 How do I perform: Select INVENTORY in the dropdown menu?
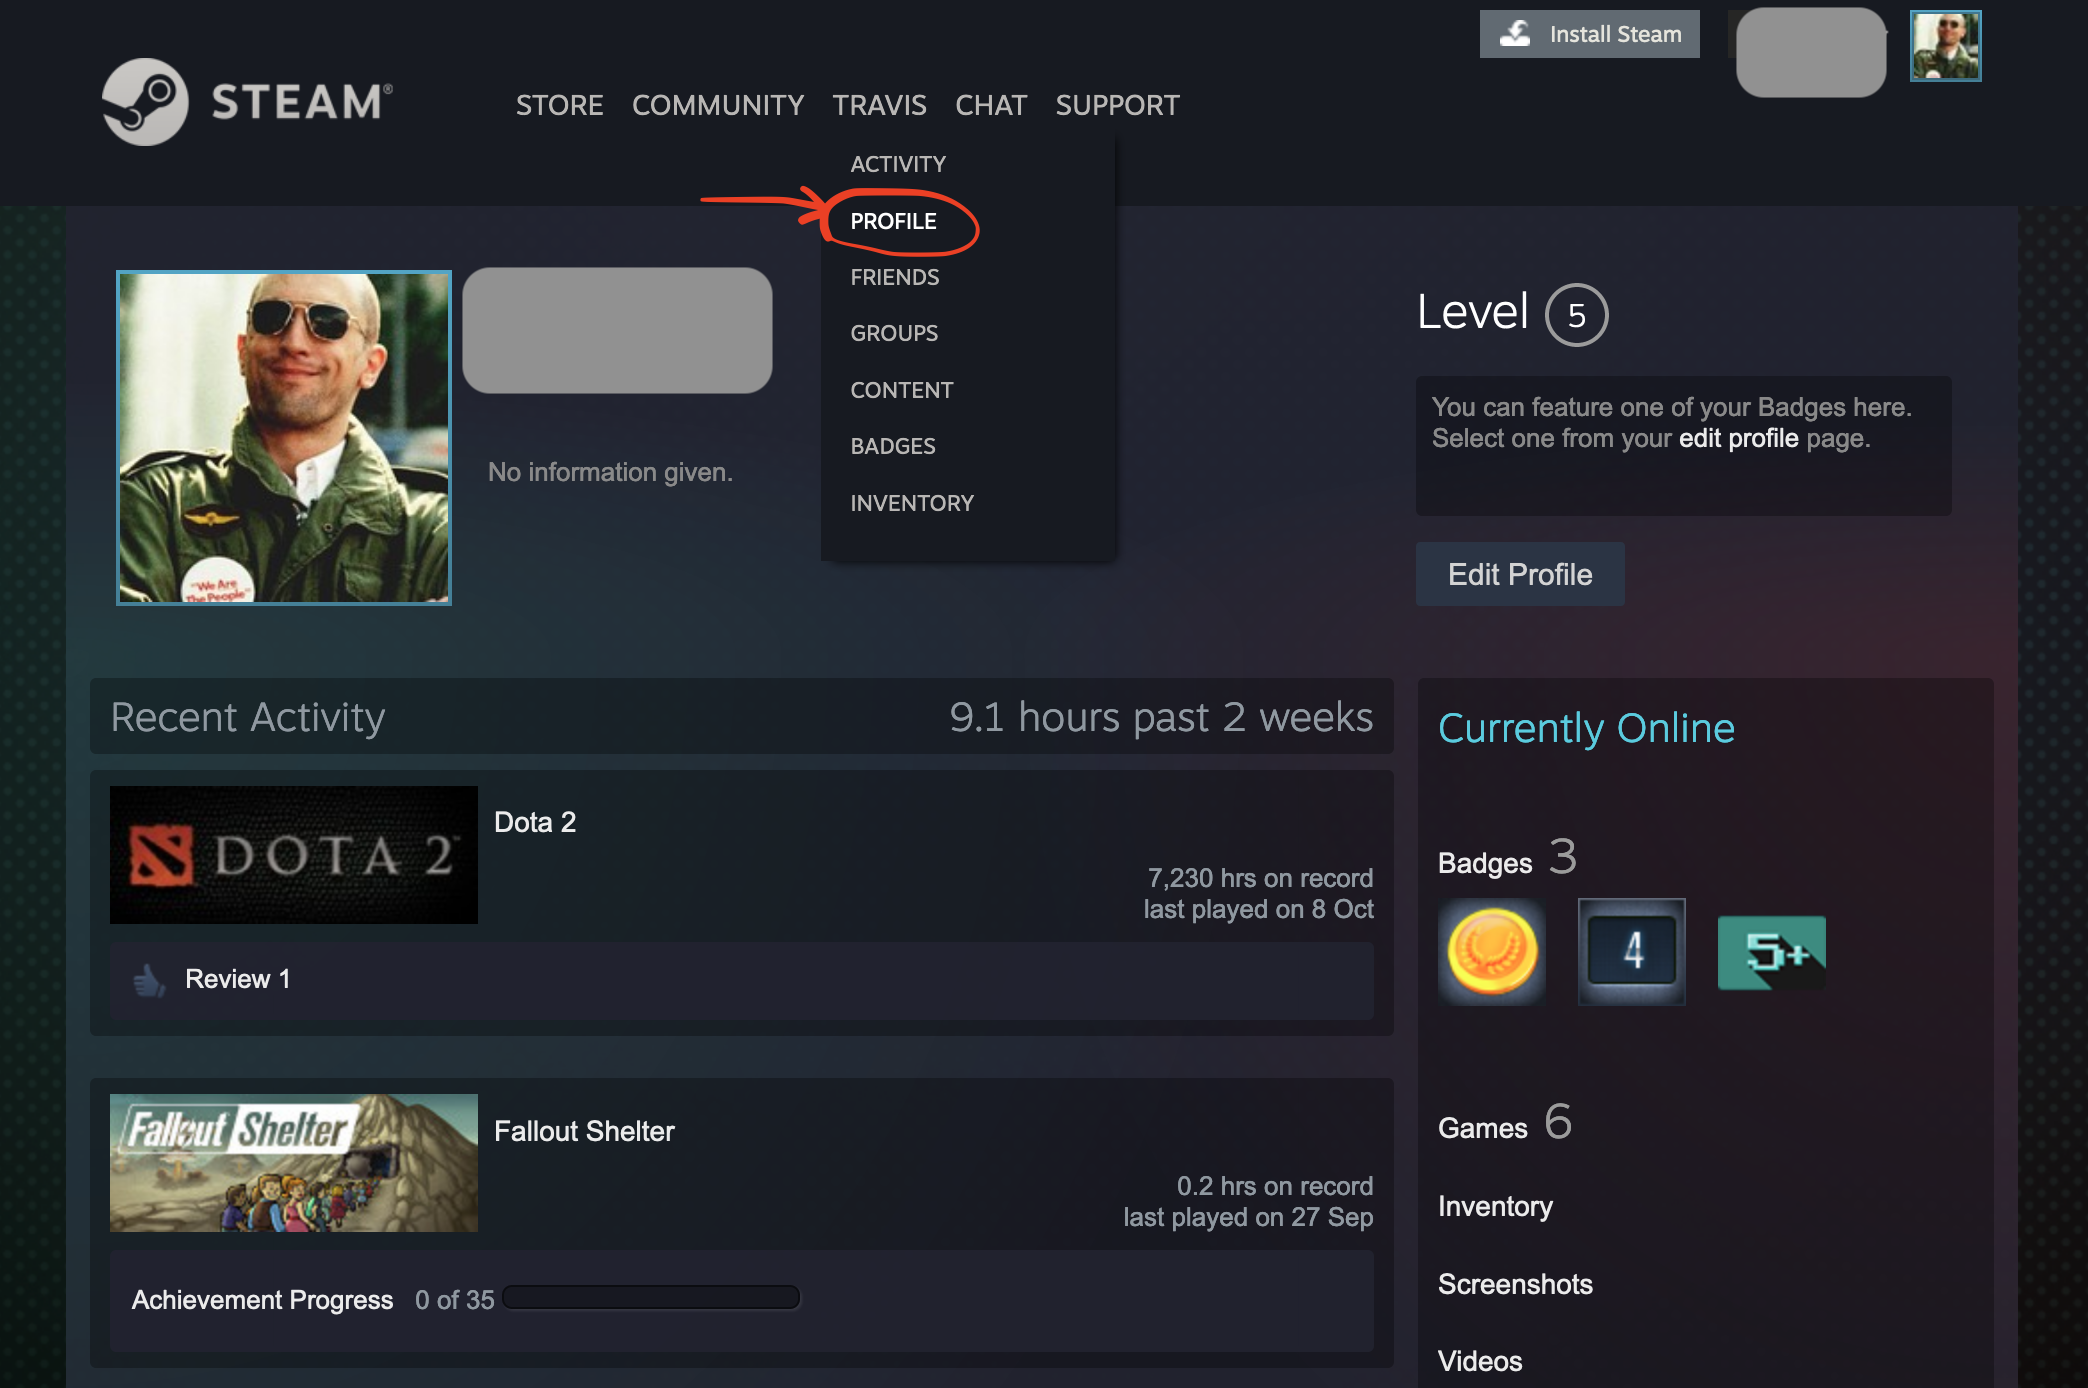911,503
